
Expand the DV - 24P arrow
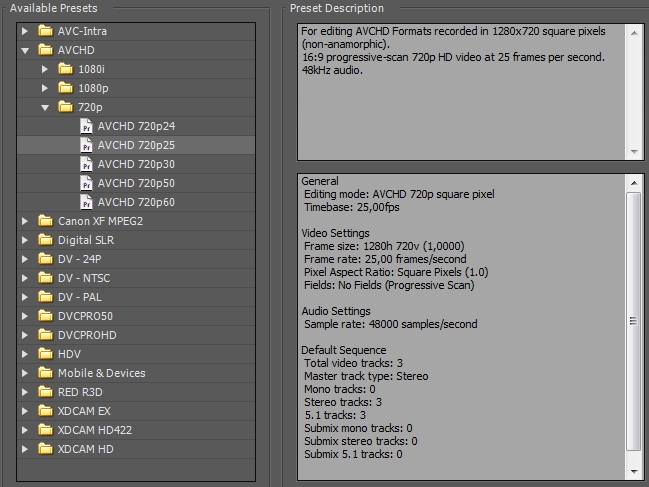(x=25, y=259)
